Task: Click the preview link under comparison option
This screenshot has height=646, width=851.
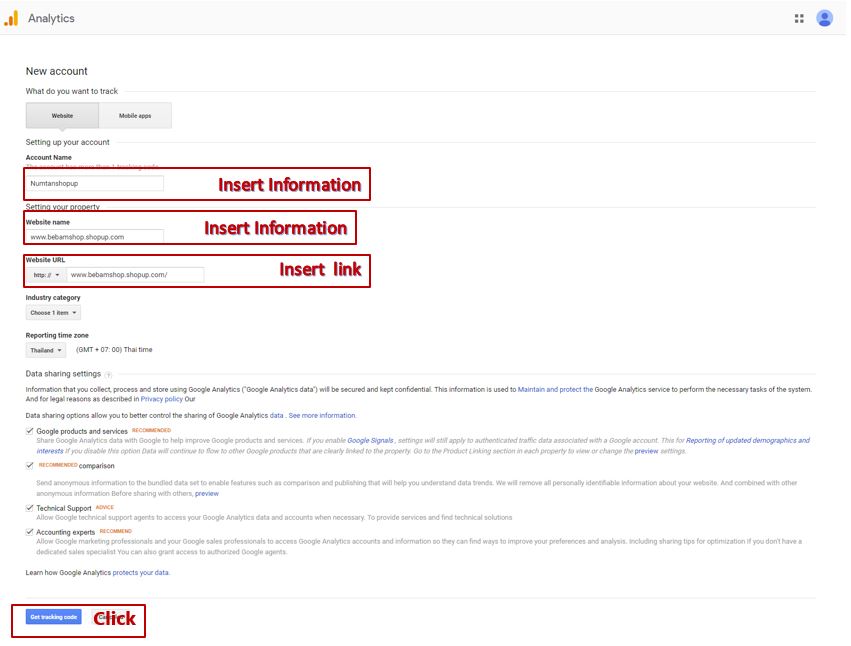Action: tap(207, 494)
